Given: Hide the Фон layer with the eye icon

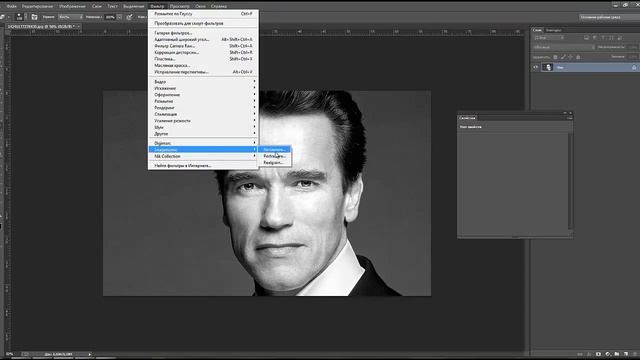Looking at the screenshot, I should click(x=536, y=67).
